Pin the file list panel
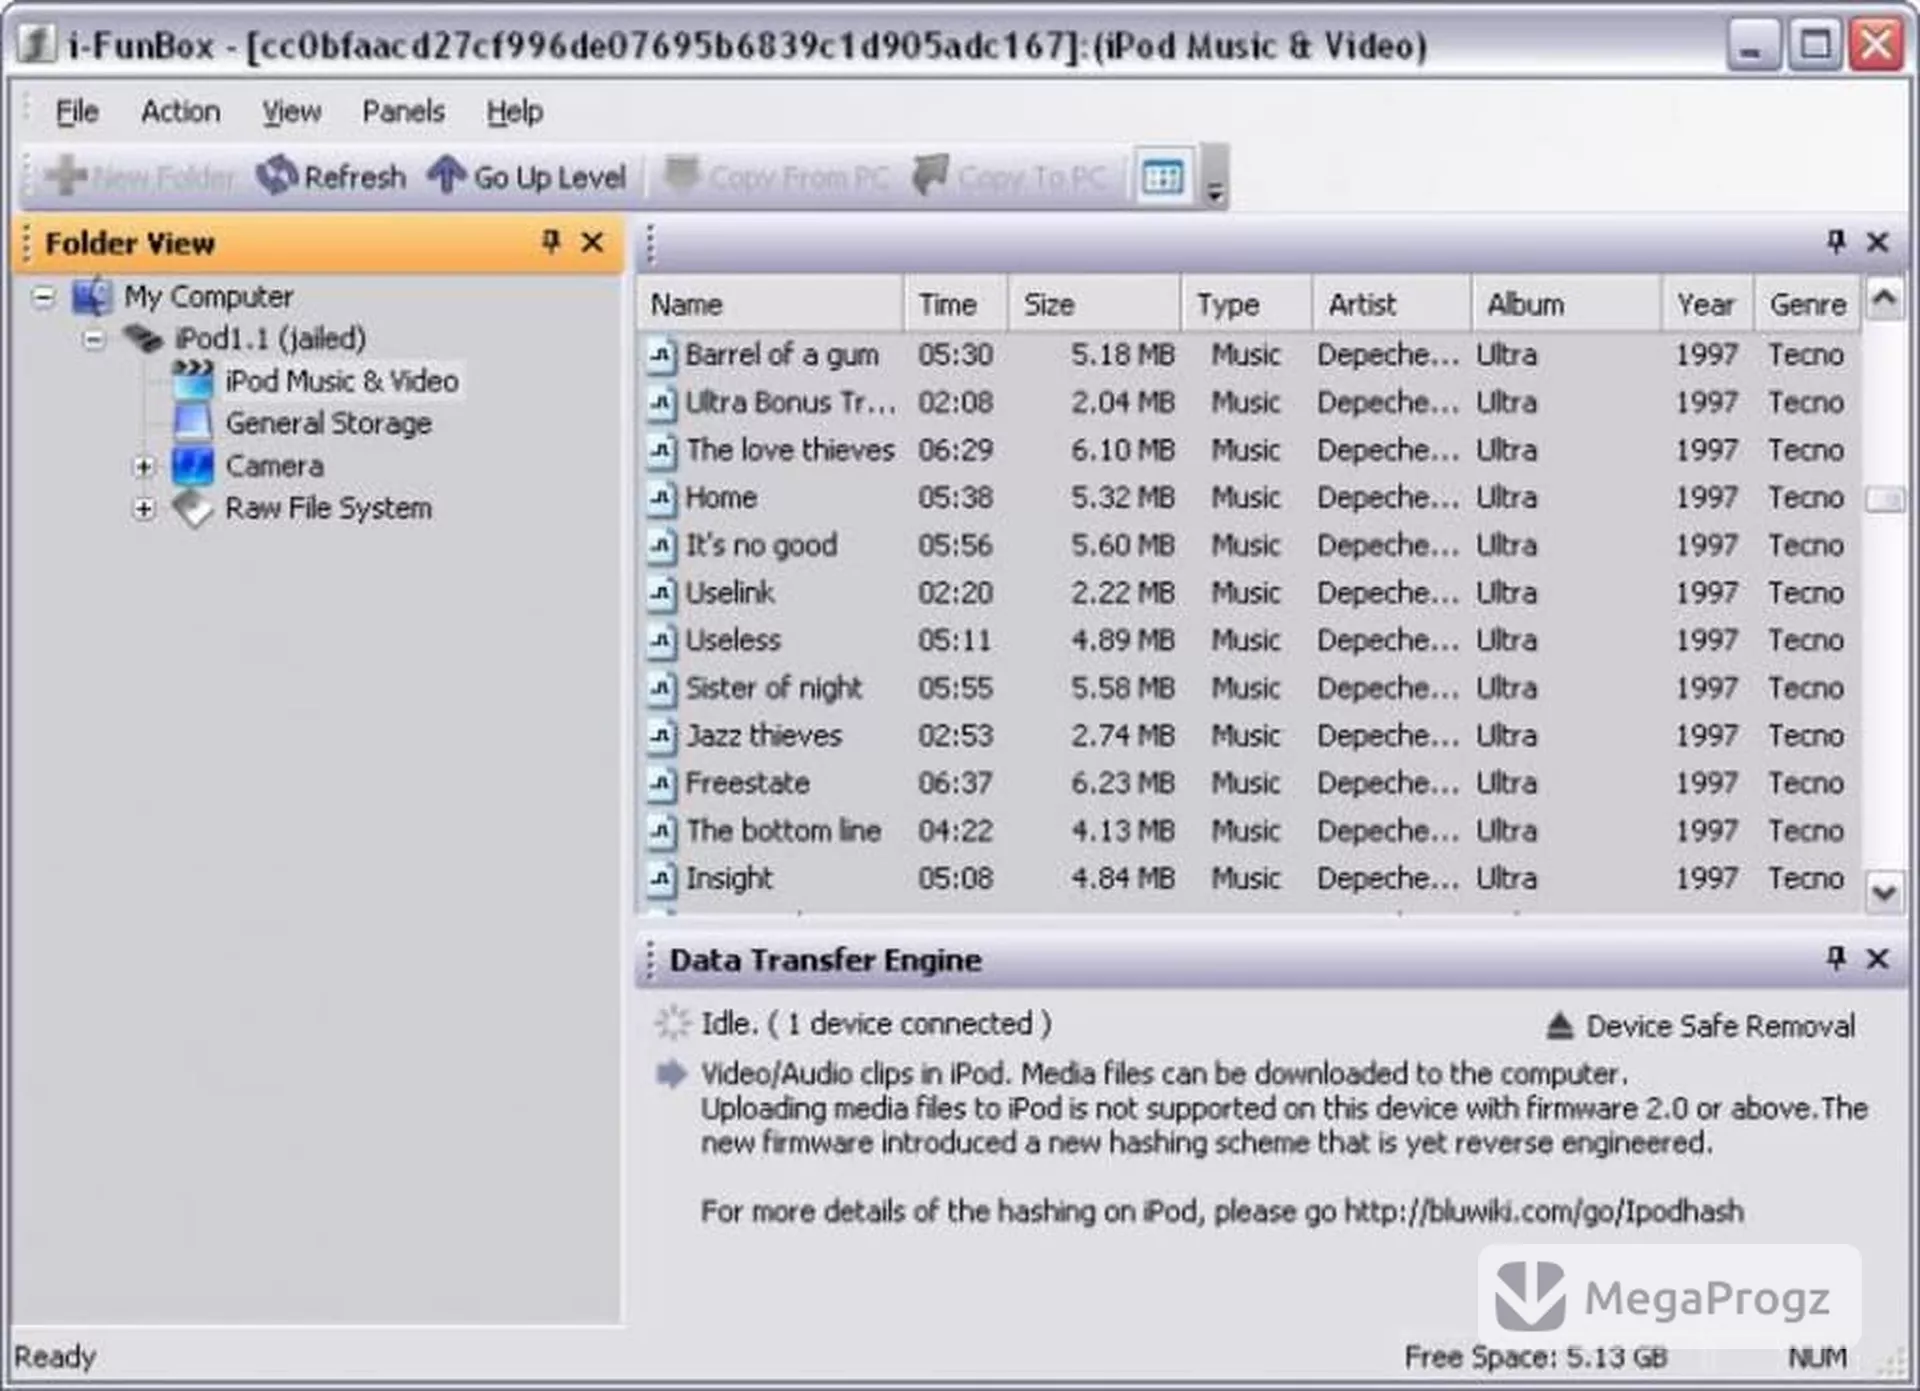The height and width of the screenshot is (1391, 1920). pyautogui.click(x=1836, y=241)
